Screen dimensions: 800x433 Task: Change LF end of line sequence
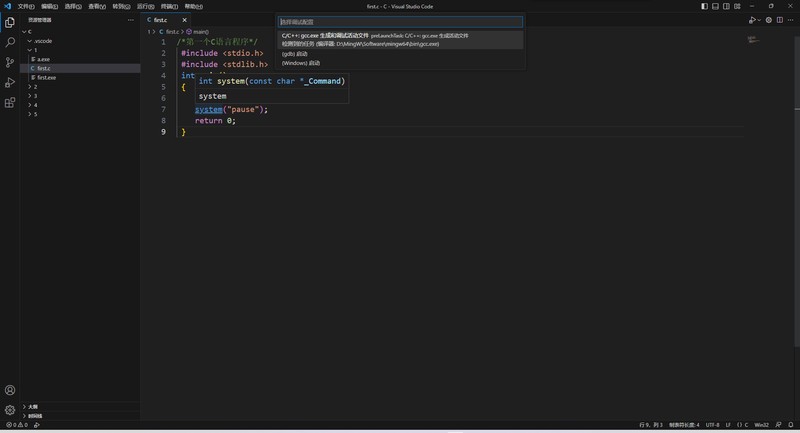pos(728,425)
